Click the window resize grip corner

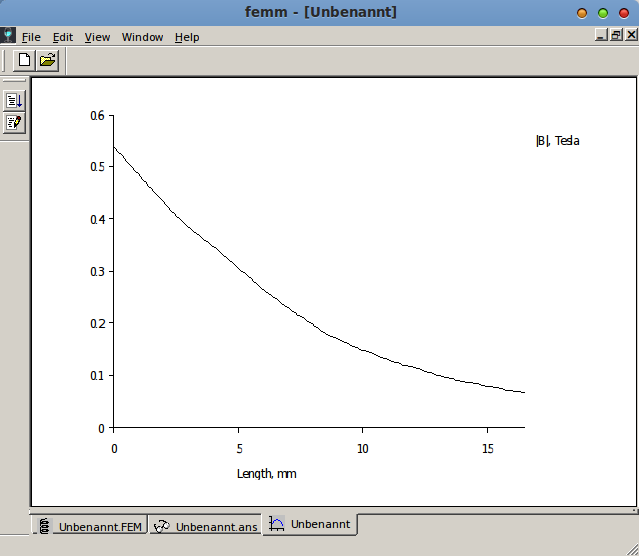click(x=633, y=550)
